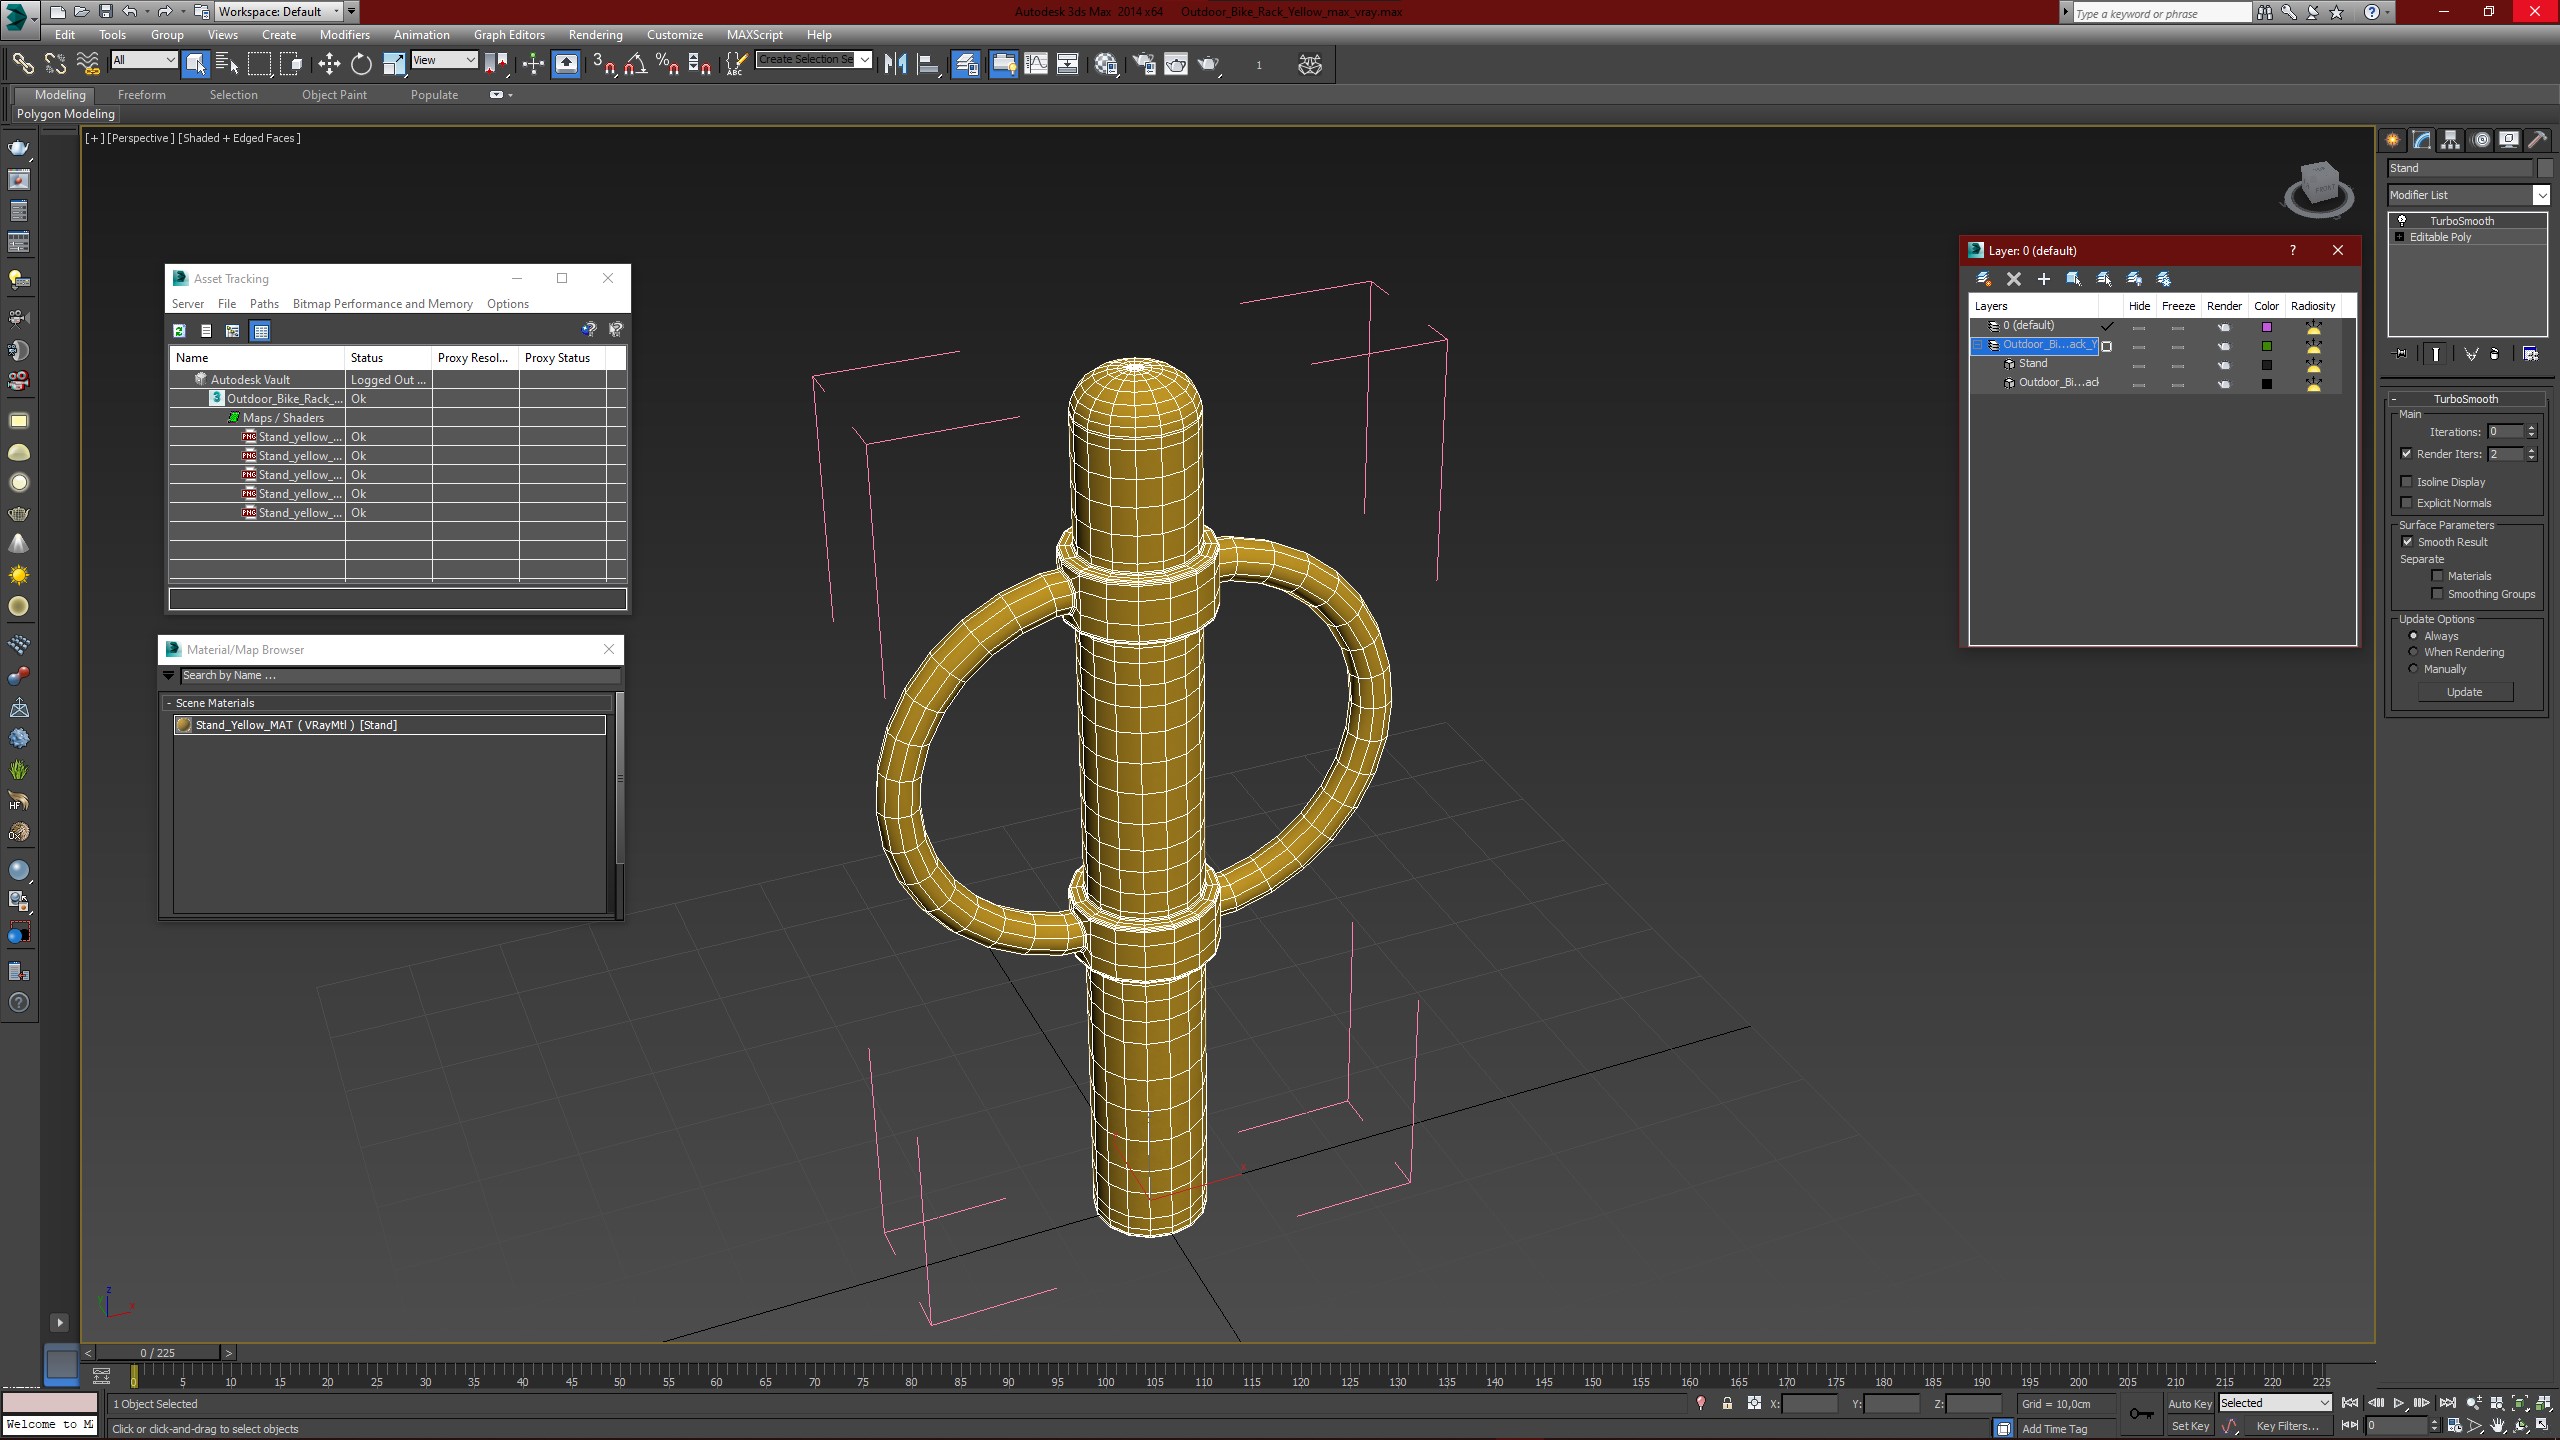
Task: Select the Move tool in main toolbar
Action: tap(329, 64)
